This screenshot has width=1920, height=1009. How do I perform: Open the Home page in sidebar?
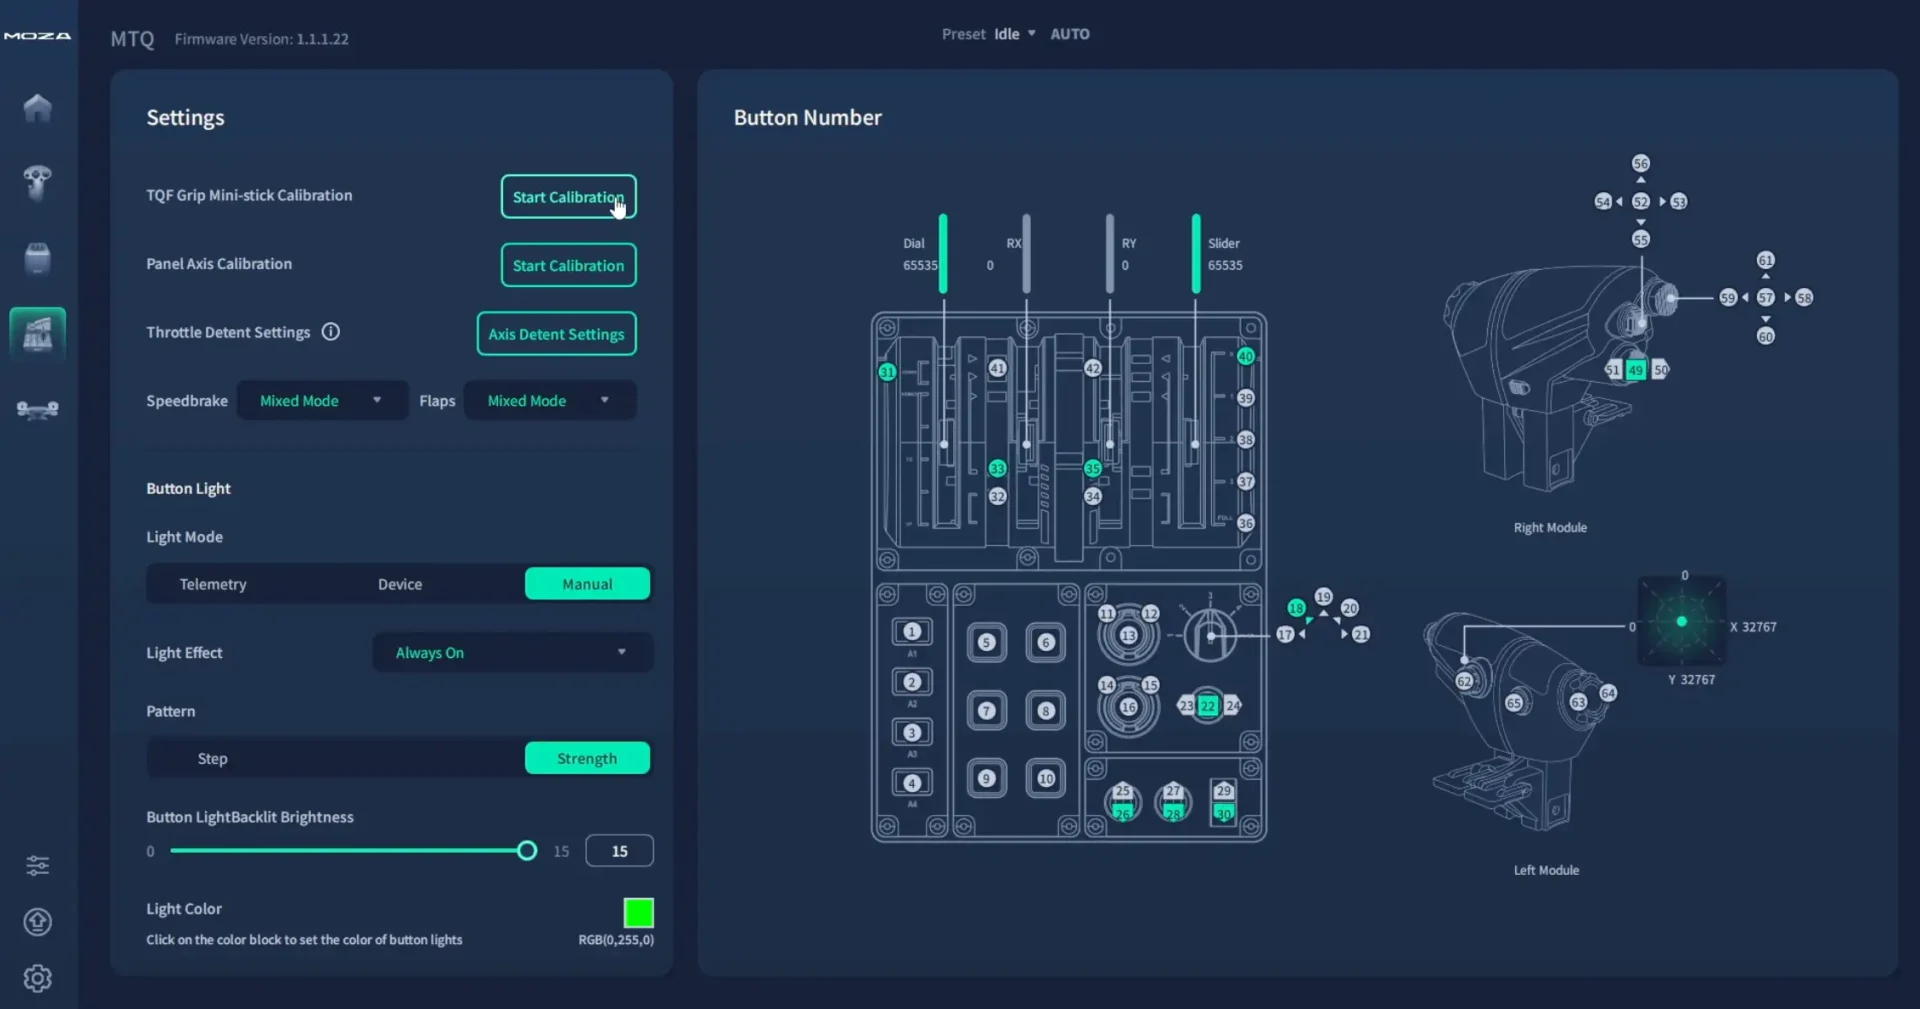point(37,107)
